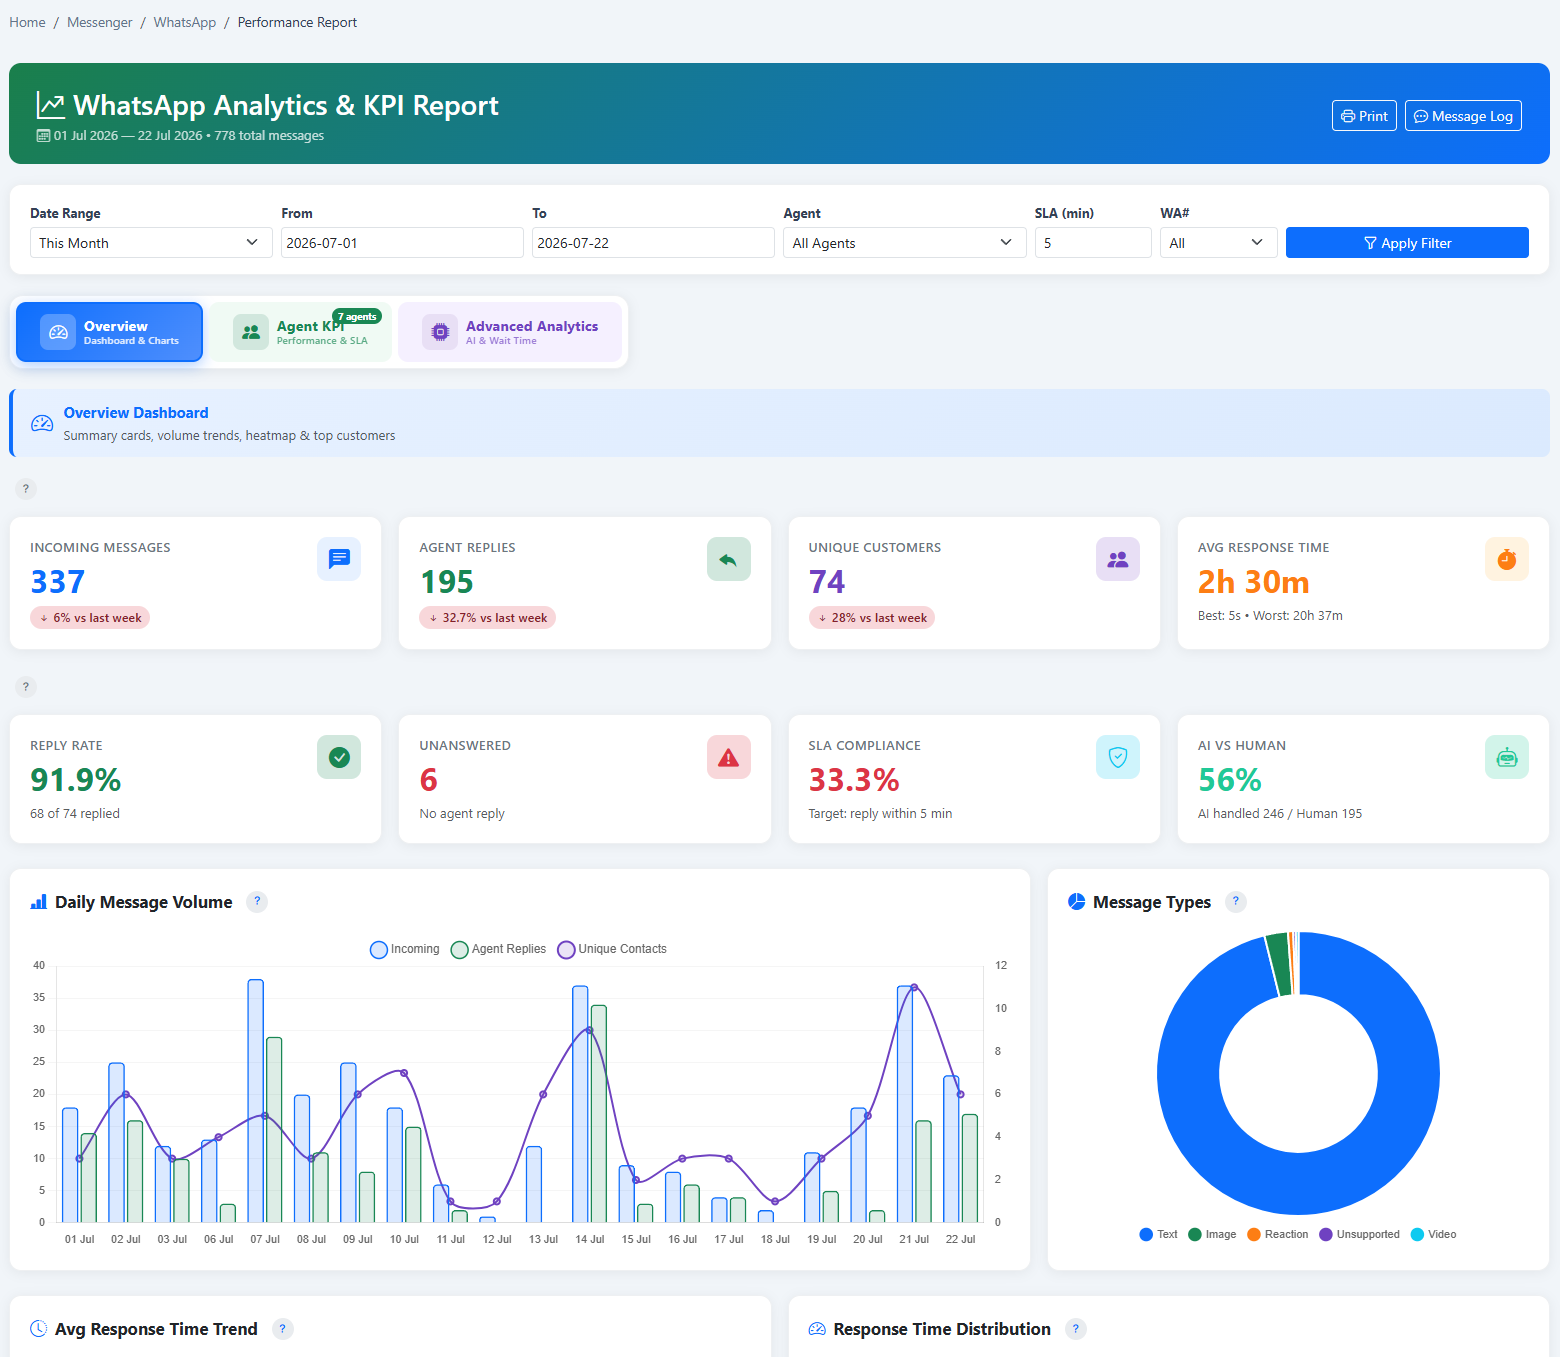Click the Apply Filter button
This screenshot has height=1357, width=1560.
tap(1407, 243)
